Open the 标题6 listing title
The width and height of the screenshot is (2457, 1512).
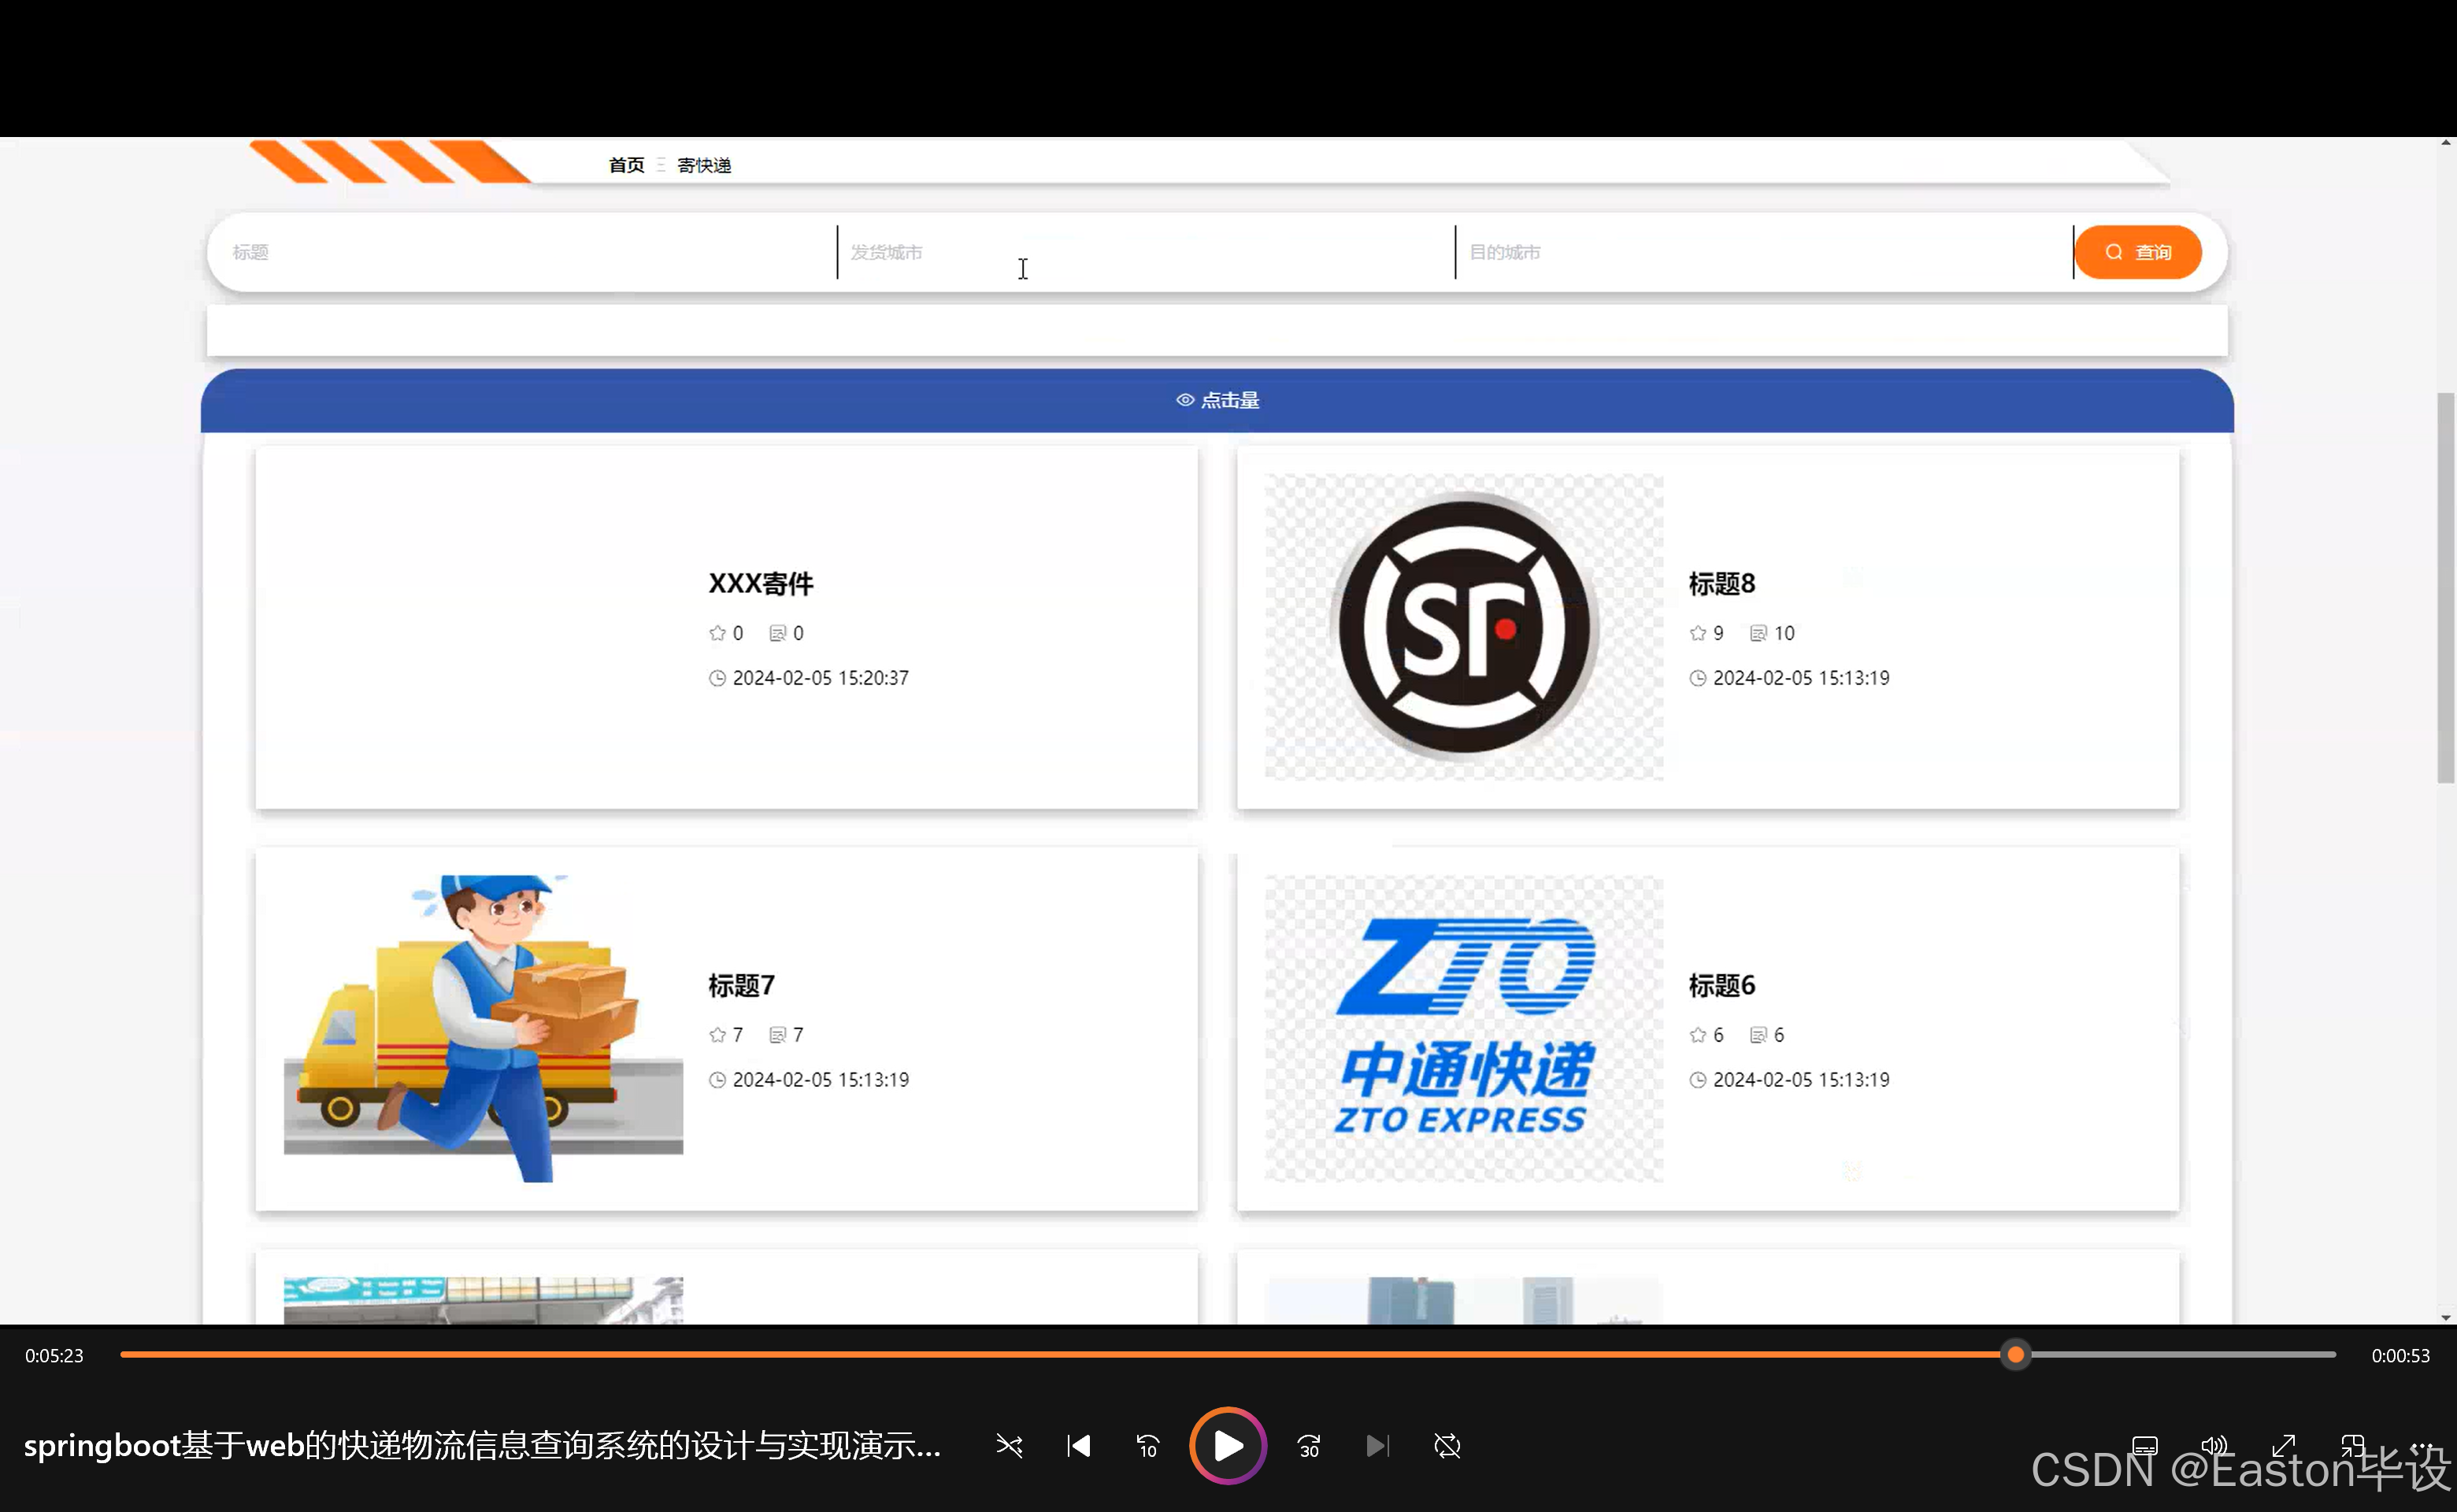tap(1722, 986)
